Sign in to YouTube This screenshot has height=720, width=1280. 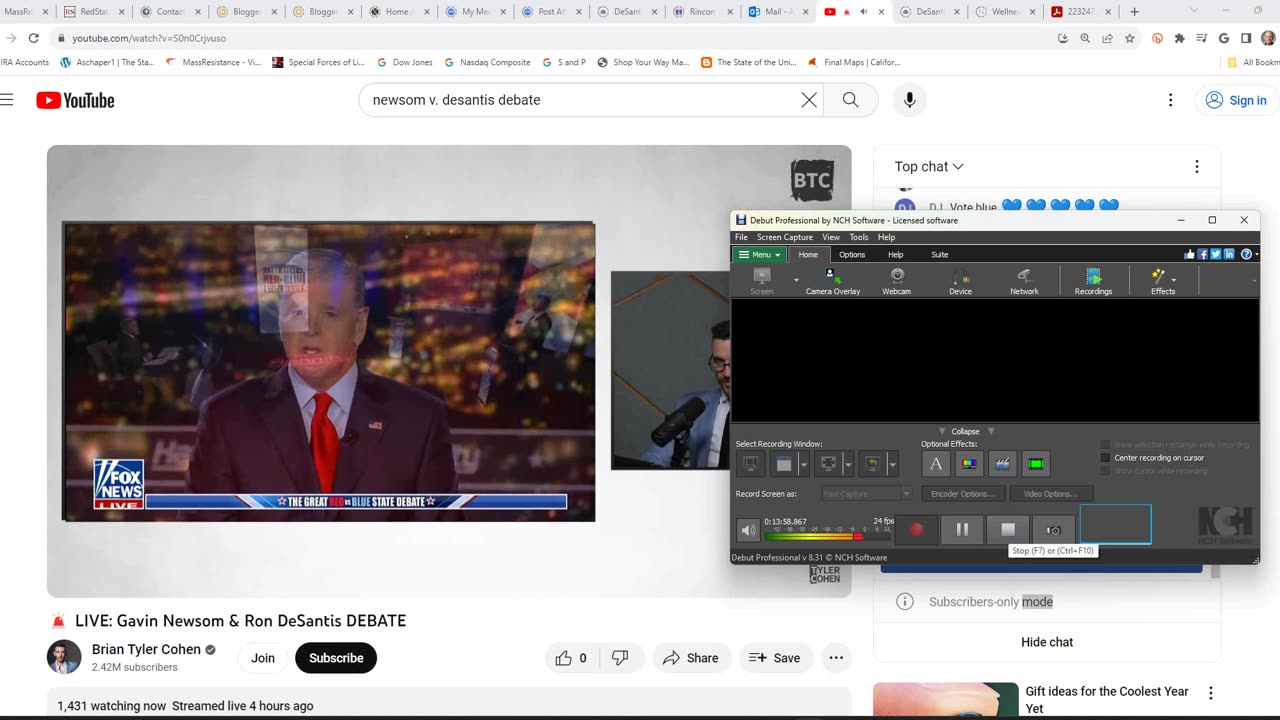pos(1236,100)
